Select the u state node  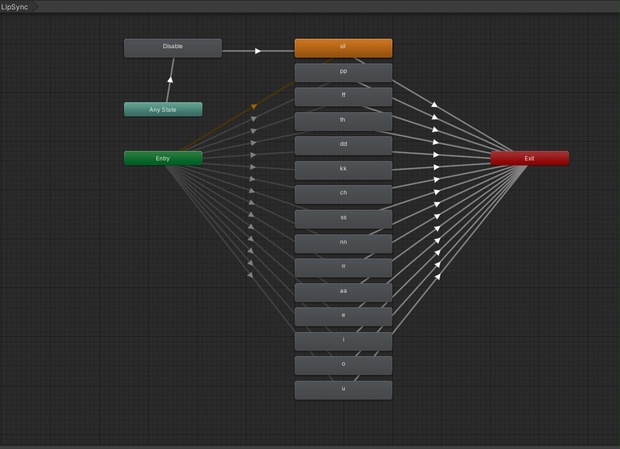[x=343, y=390]
